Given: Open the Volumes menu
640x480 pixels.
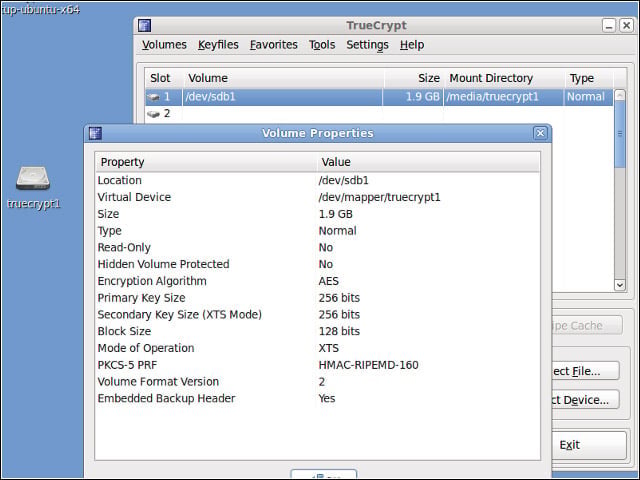Looking at the screenshot, I should coord(164,44).
